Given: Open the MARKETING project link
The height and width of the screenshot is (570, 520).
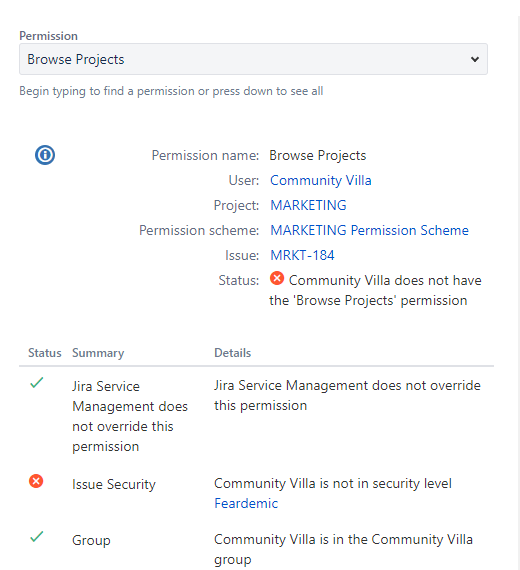Looking at the screenshot, I should click(308, 205).
